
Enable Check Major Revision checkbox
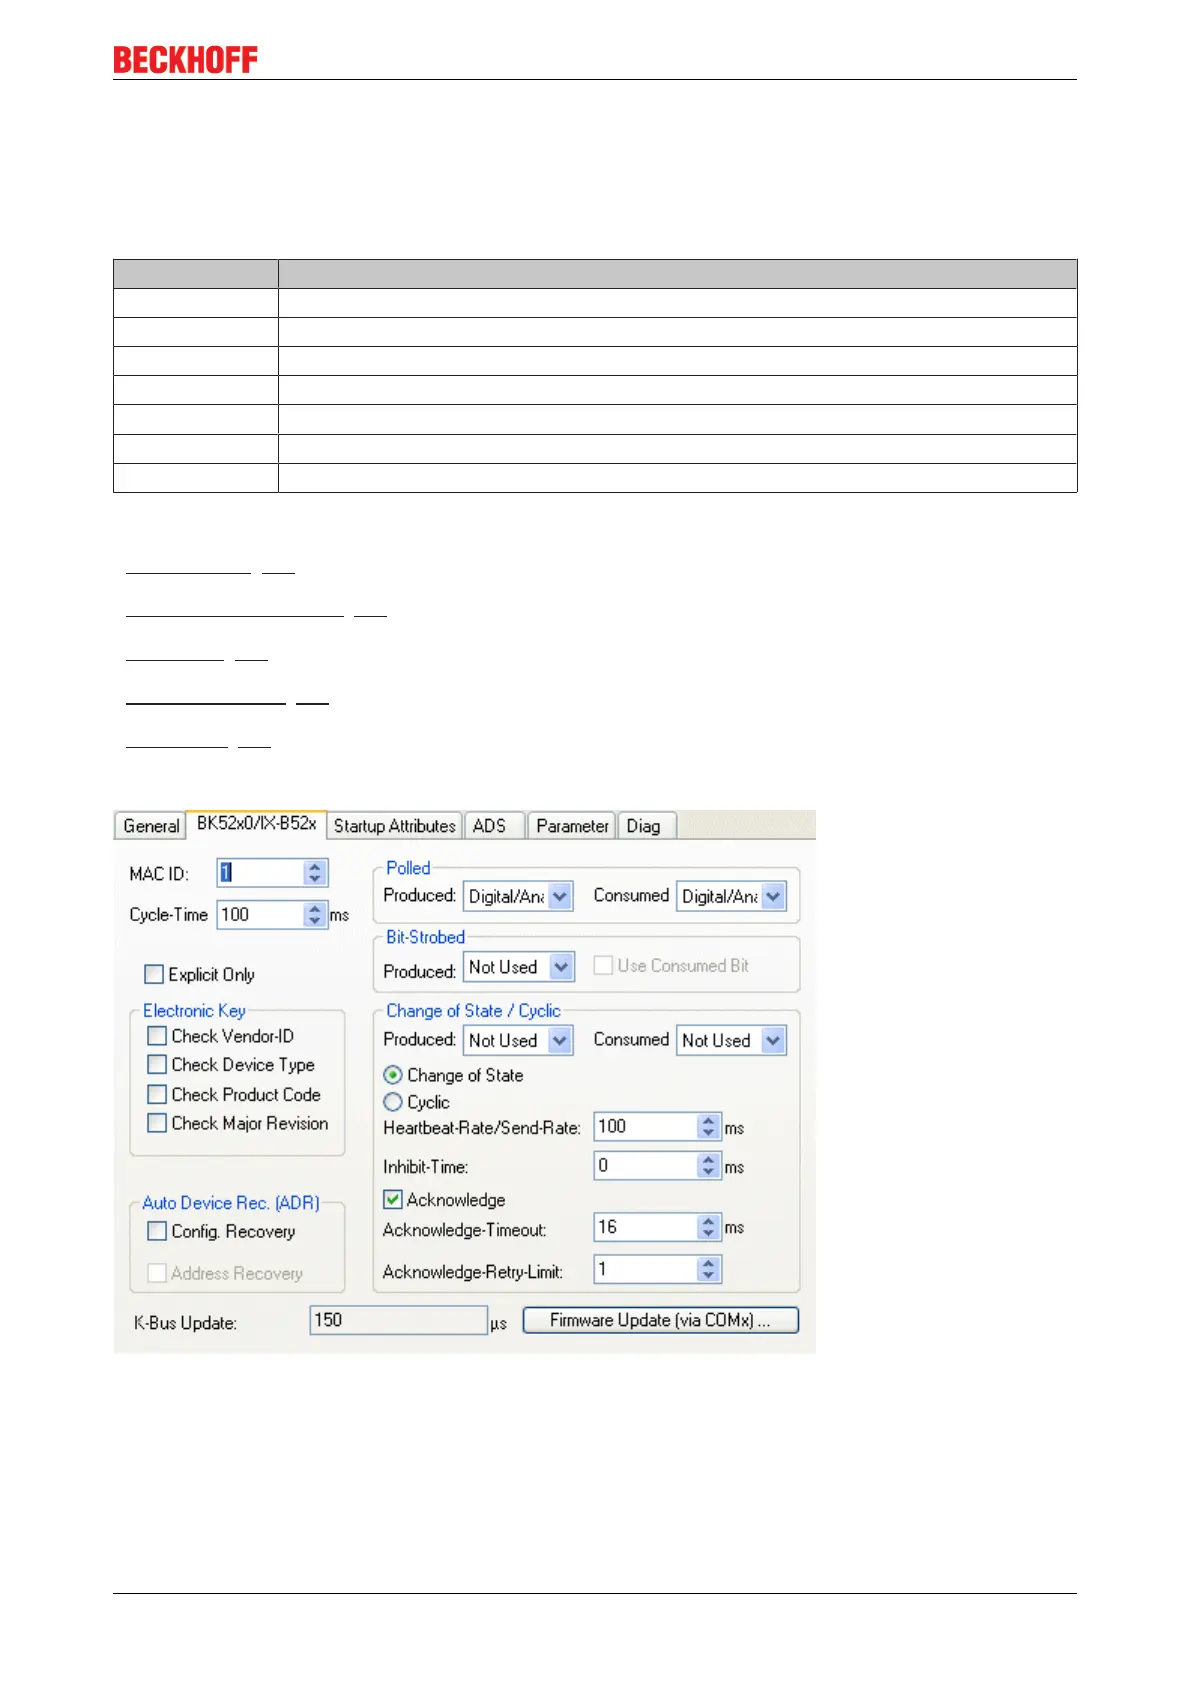(x=157, y=1123)
